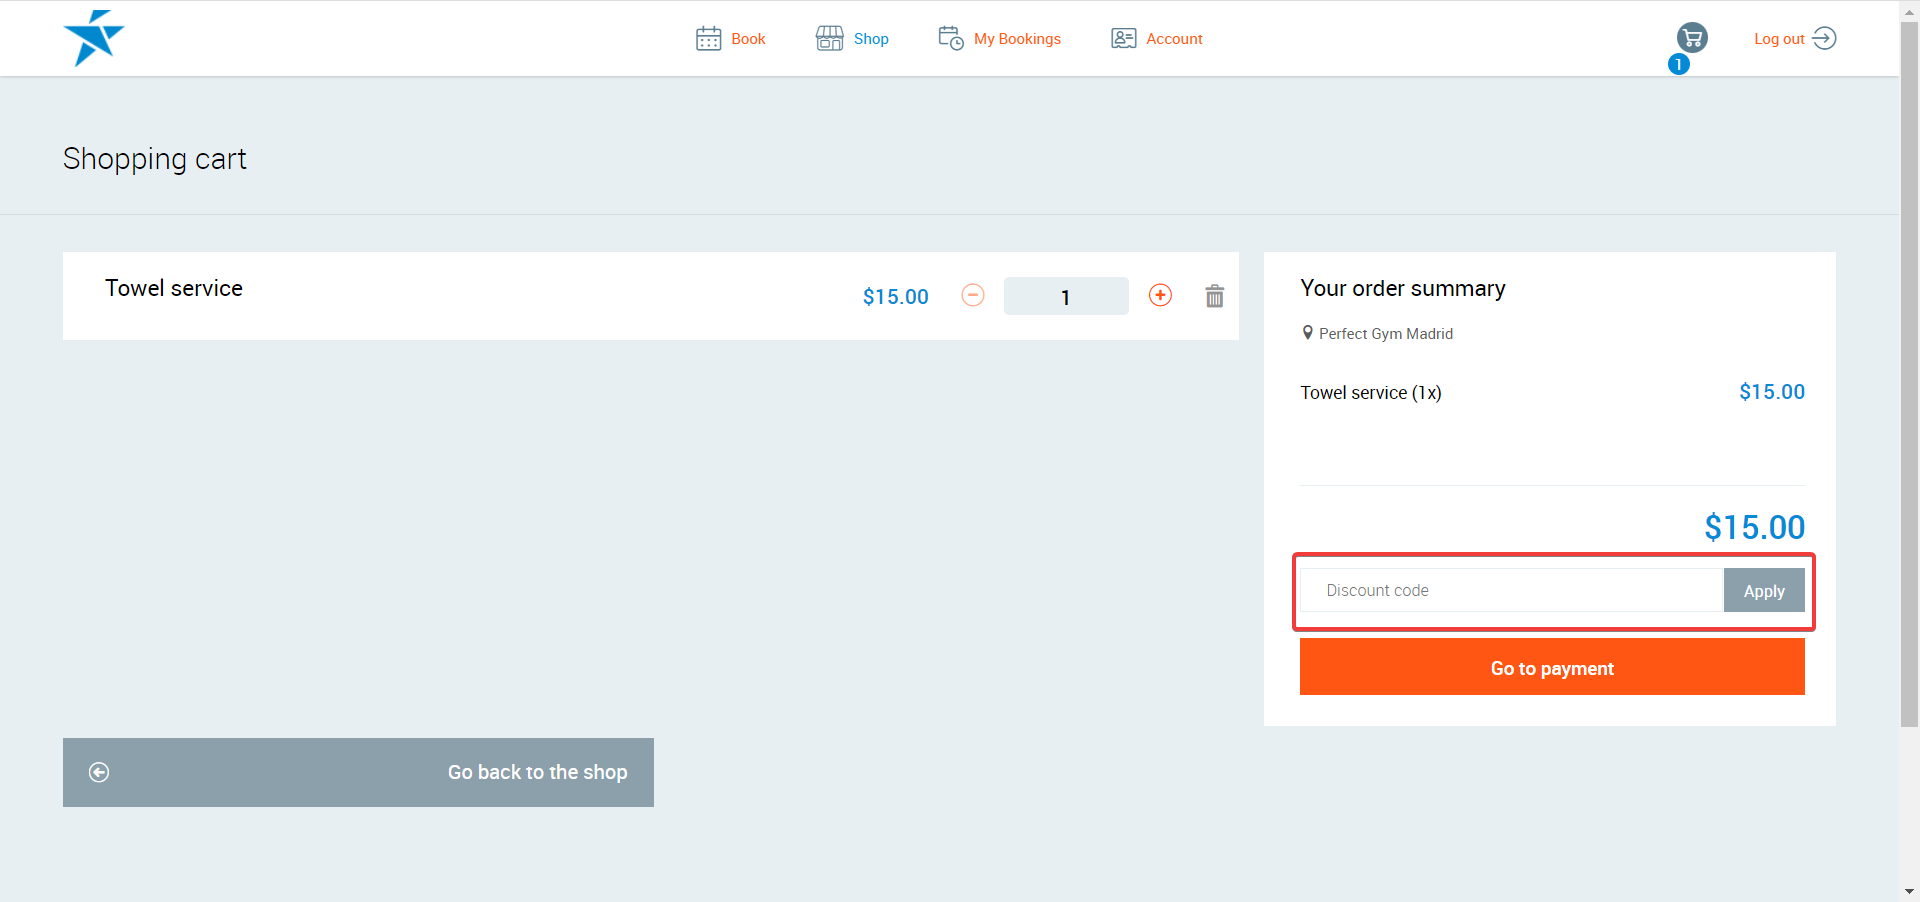1920x902 pixels.
Task: Click the page vertical scrollbar down arrow
Action: point(1909,891)
